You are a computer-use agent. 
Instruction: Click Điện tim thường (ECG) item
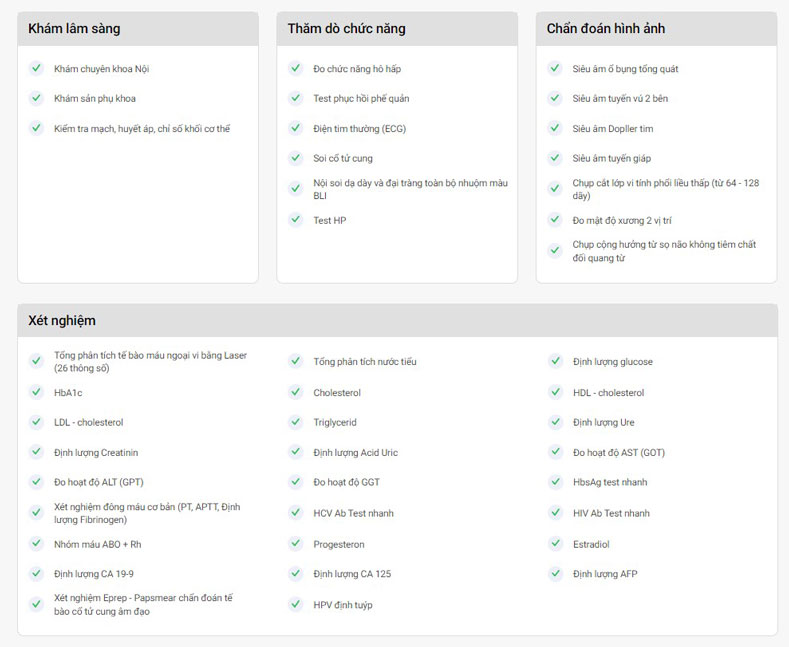tap(359, 129)
